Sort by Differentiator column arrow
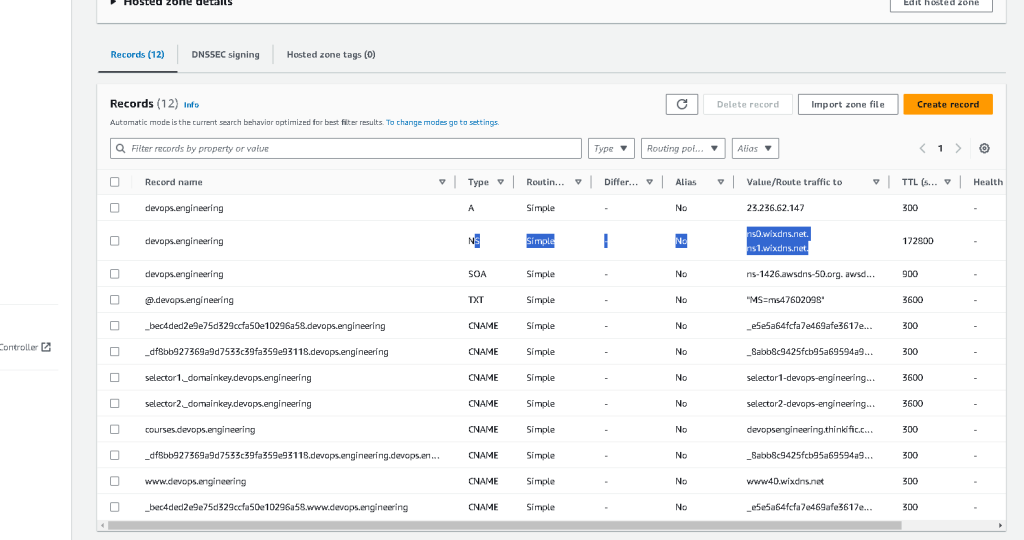Screen dimensions: 1024x540 click(649, 182)
